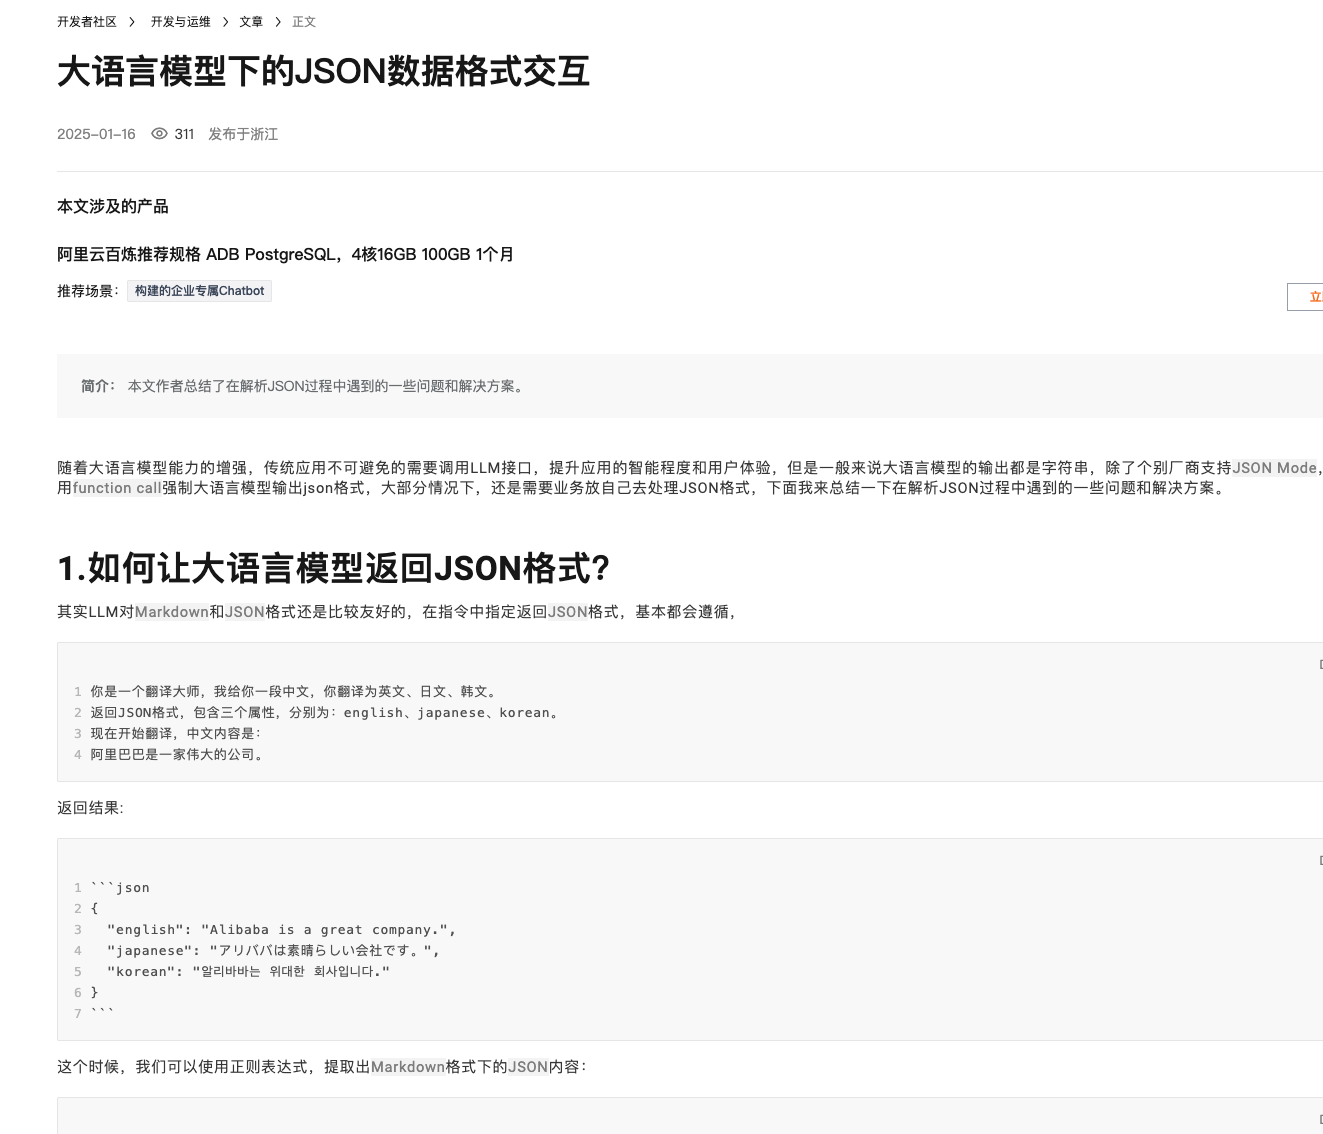
Task: Click Markdown in the sentence 提取出Markdown格式下的
Action: pyautogui.click(x=408, y=1067)
